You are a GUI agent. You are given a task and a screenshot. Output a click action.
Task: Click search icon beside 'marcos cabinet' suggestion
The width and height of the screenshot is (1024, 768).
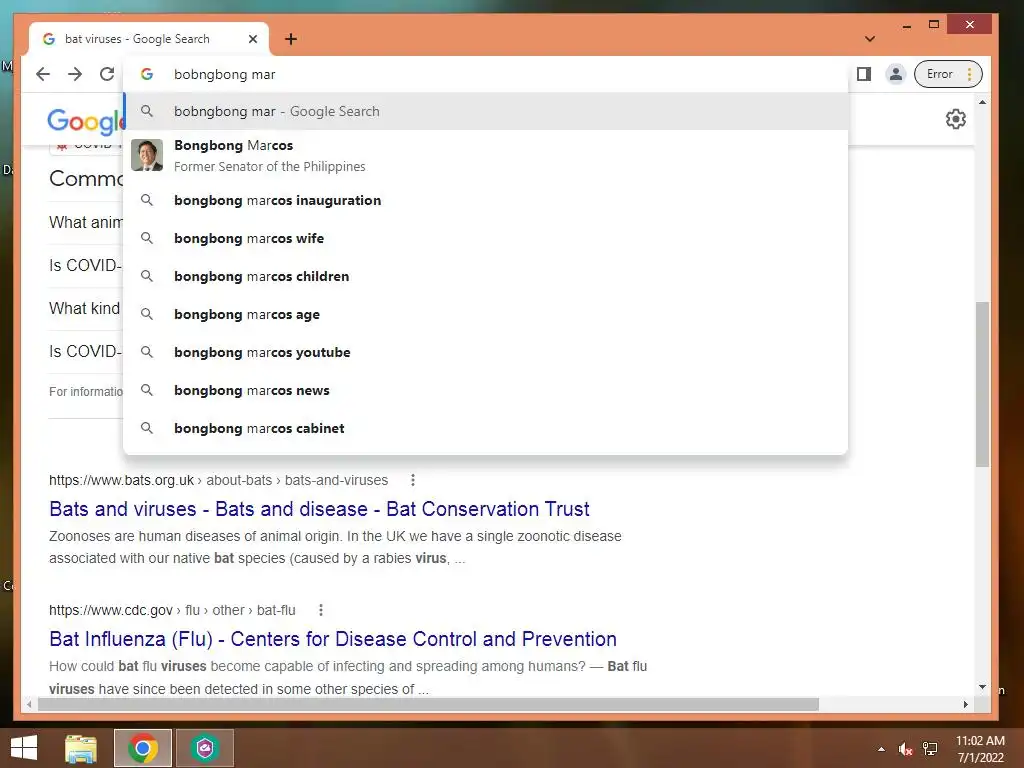pyautogui.click(x=147, y=428)
